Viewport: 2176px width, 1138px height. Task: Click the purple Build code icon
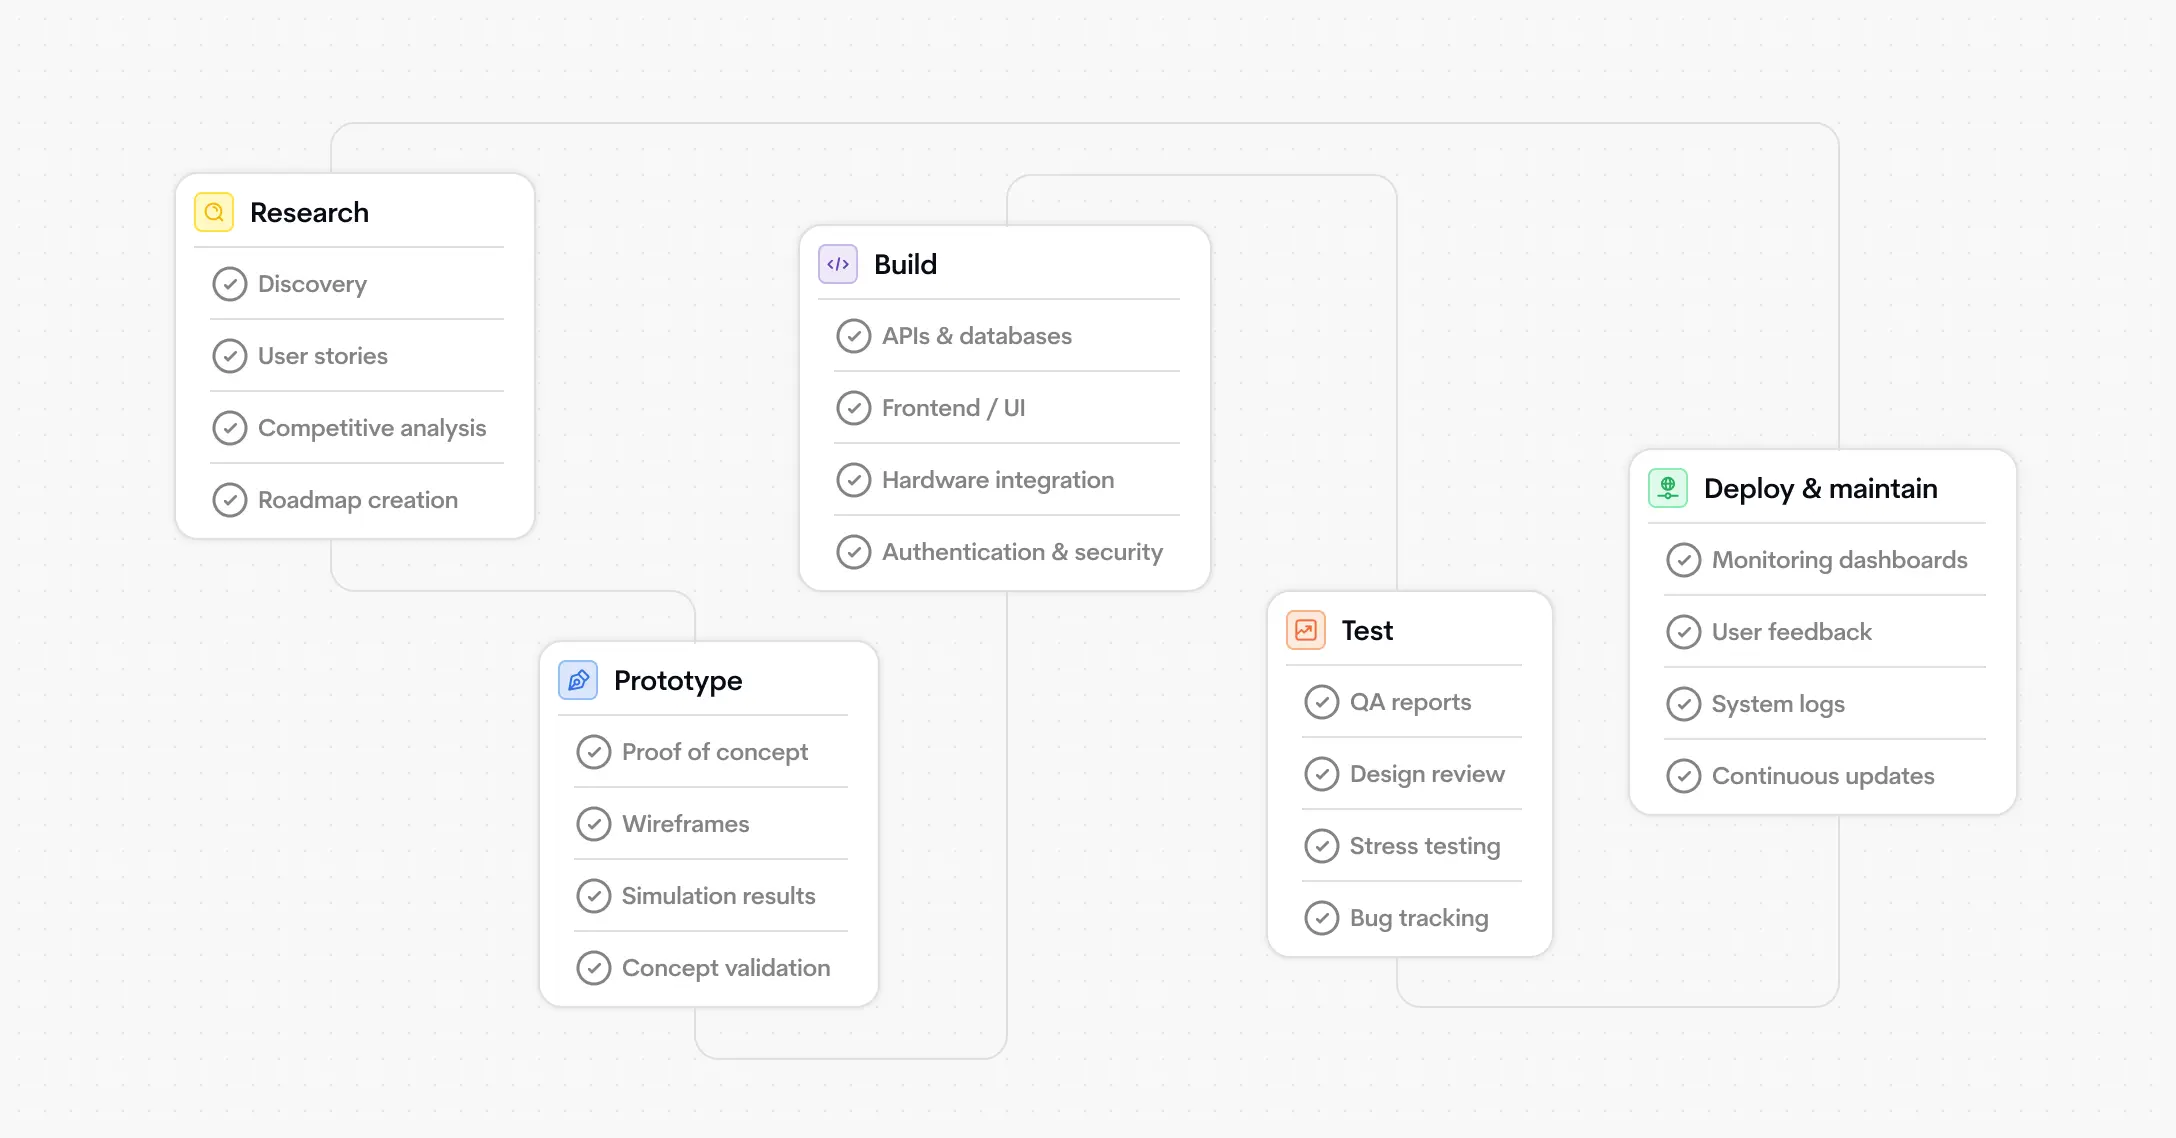coord(838,264)
